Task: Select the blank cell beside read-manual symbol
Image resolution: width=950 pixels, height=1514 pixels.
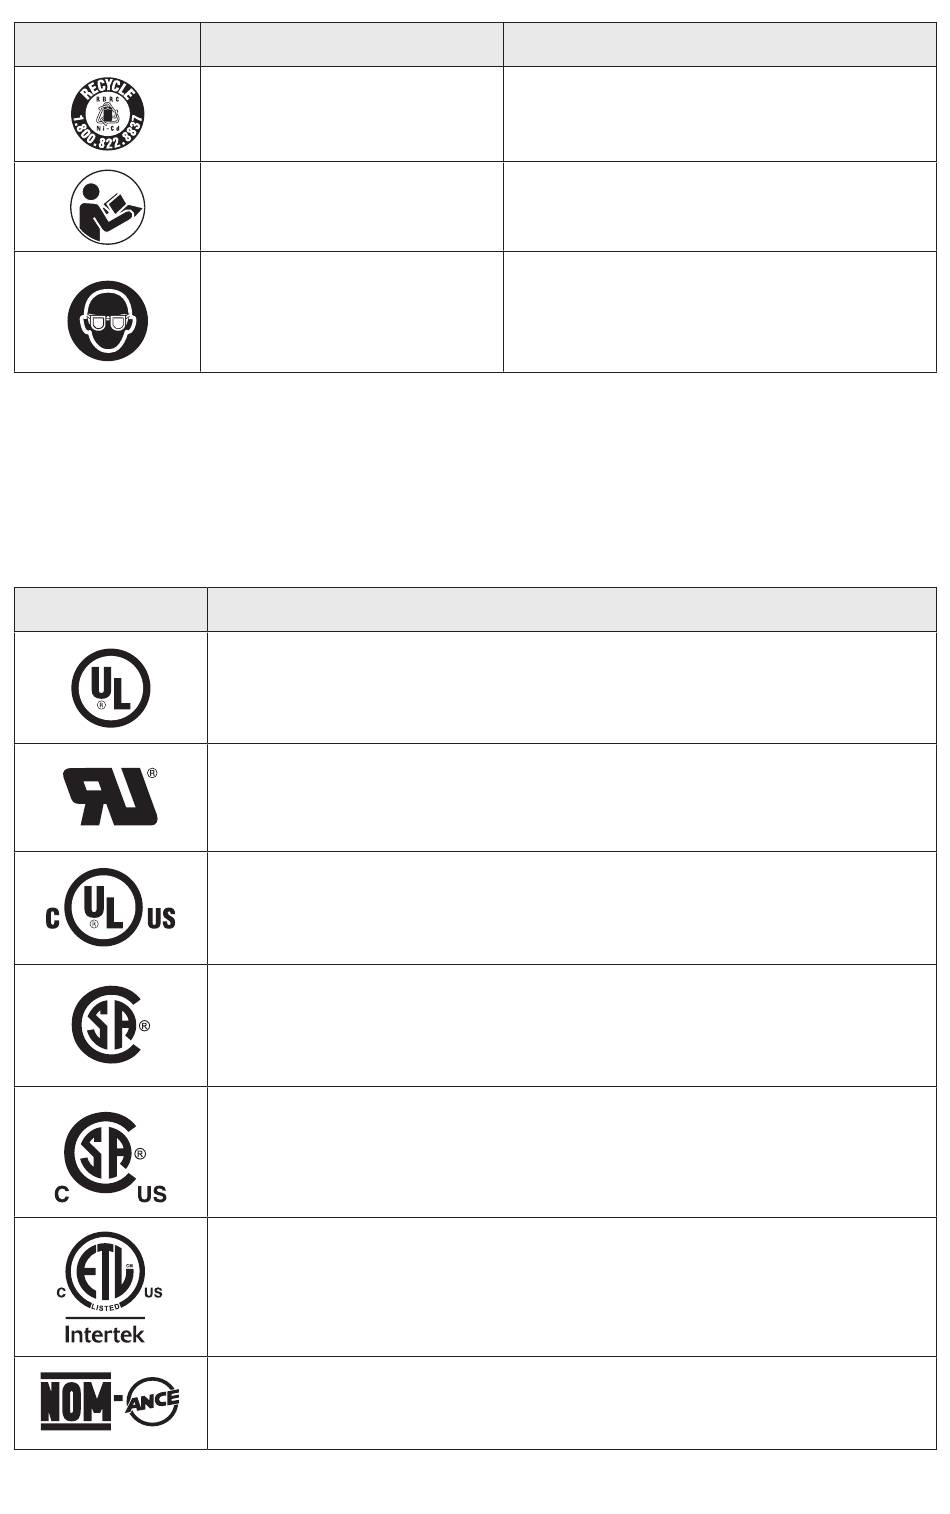Action: pyautogui.click(x=351, y=207)
